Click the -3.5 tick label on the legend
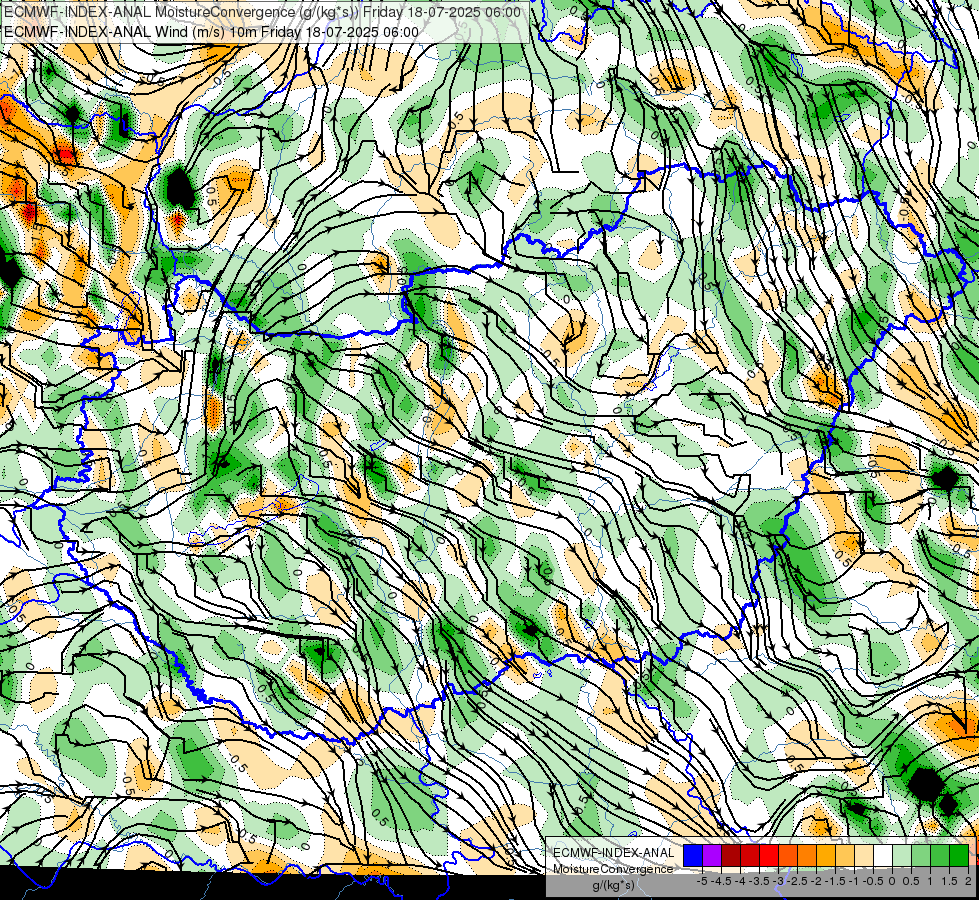 [x=759, y=881]
